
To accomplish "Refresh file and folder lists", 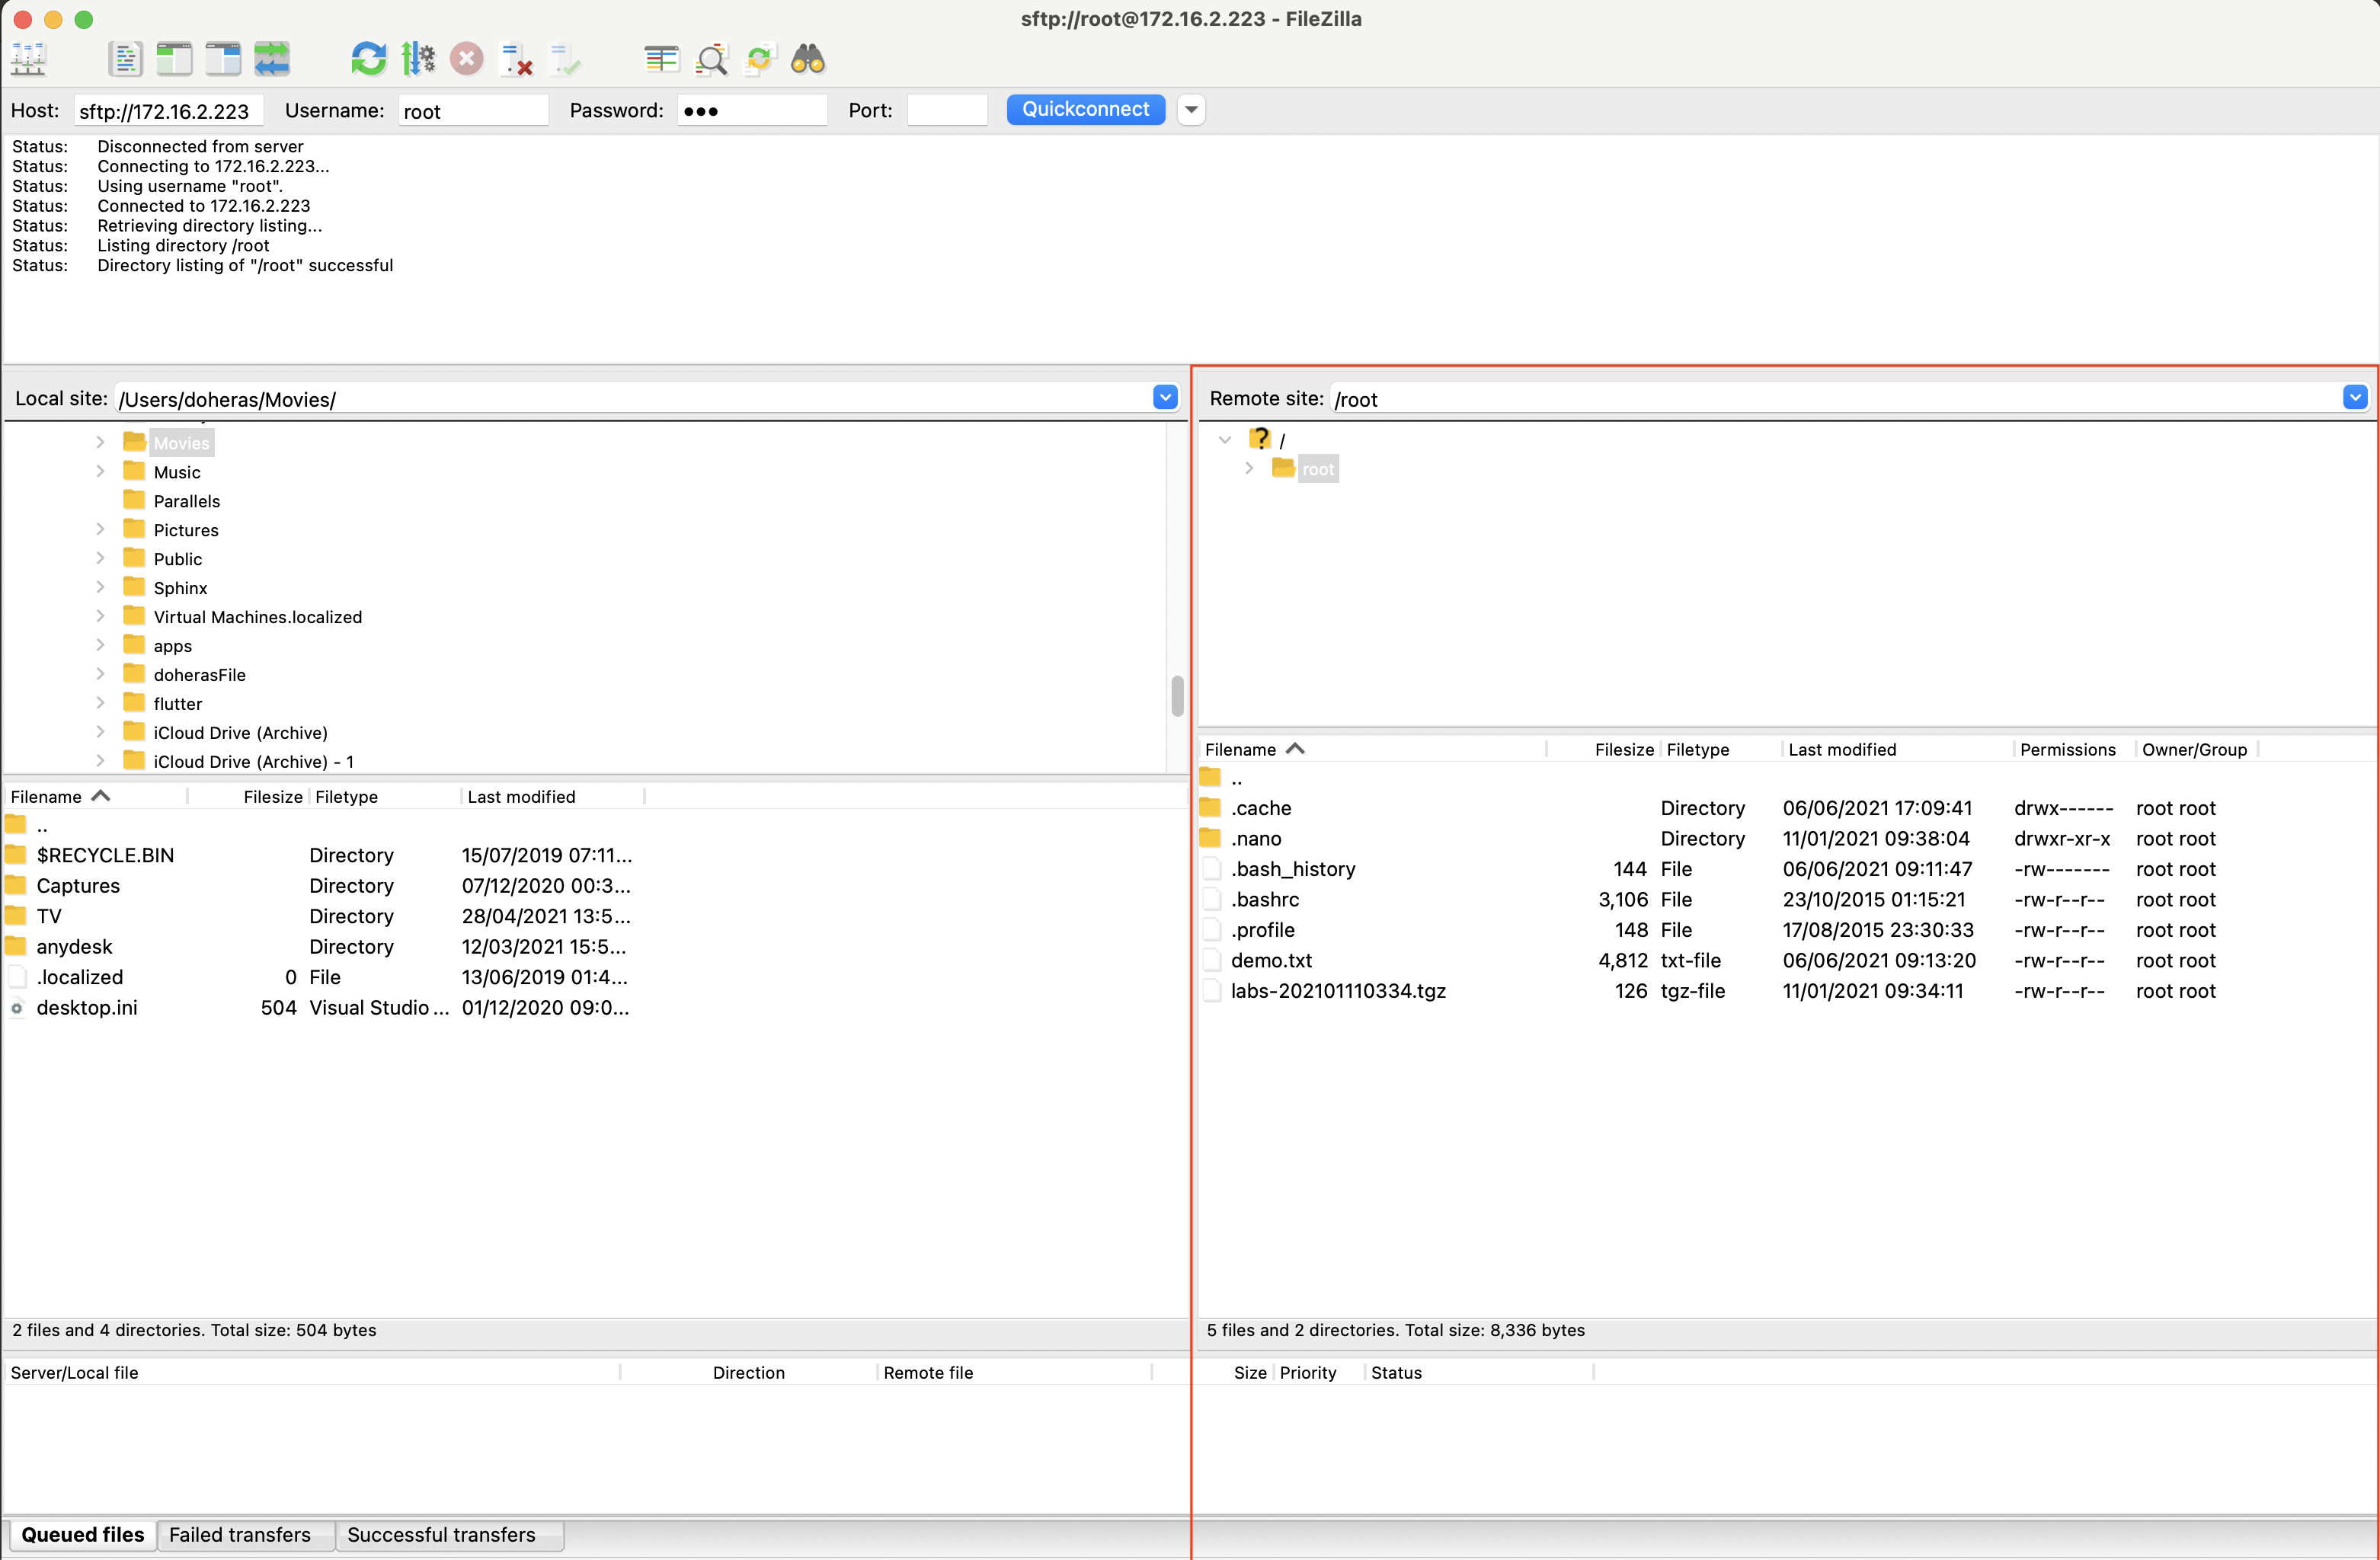I will coord(368,60).
